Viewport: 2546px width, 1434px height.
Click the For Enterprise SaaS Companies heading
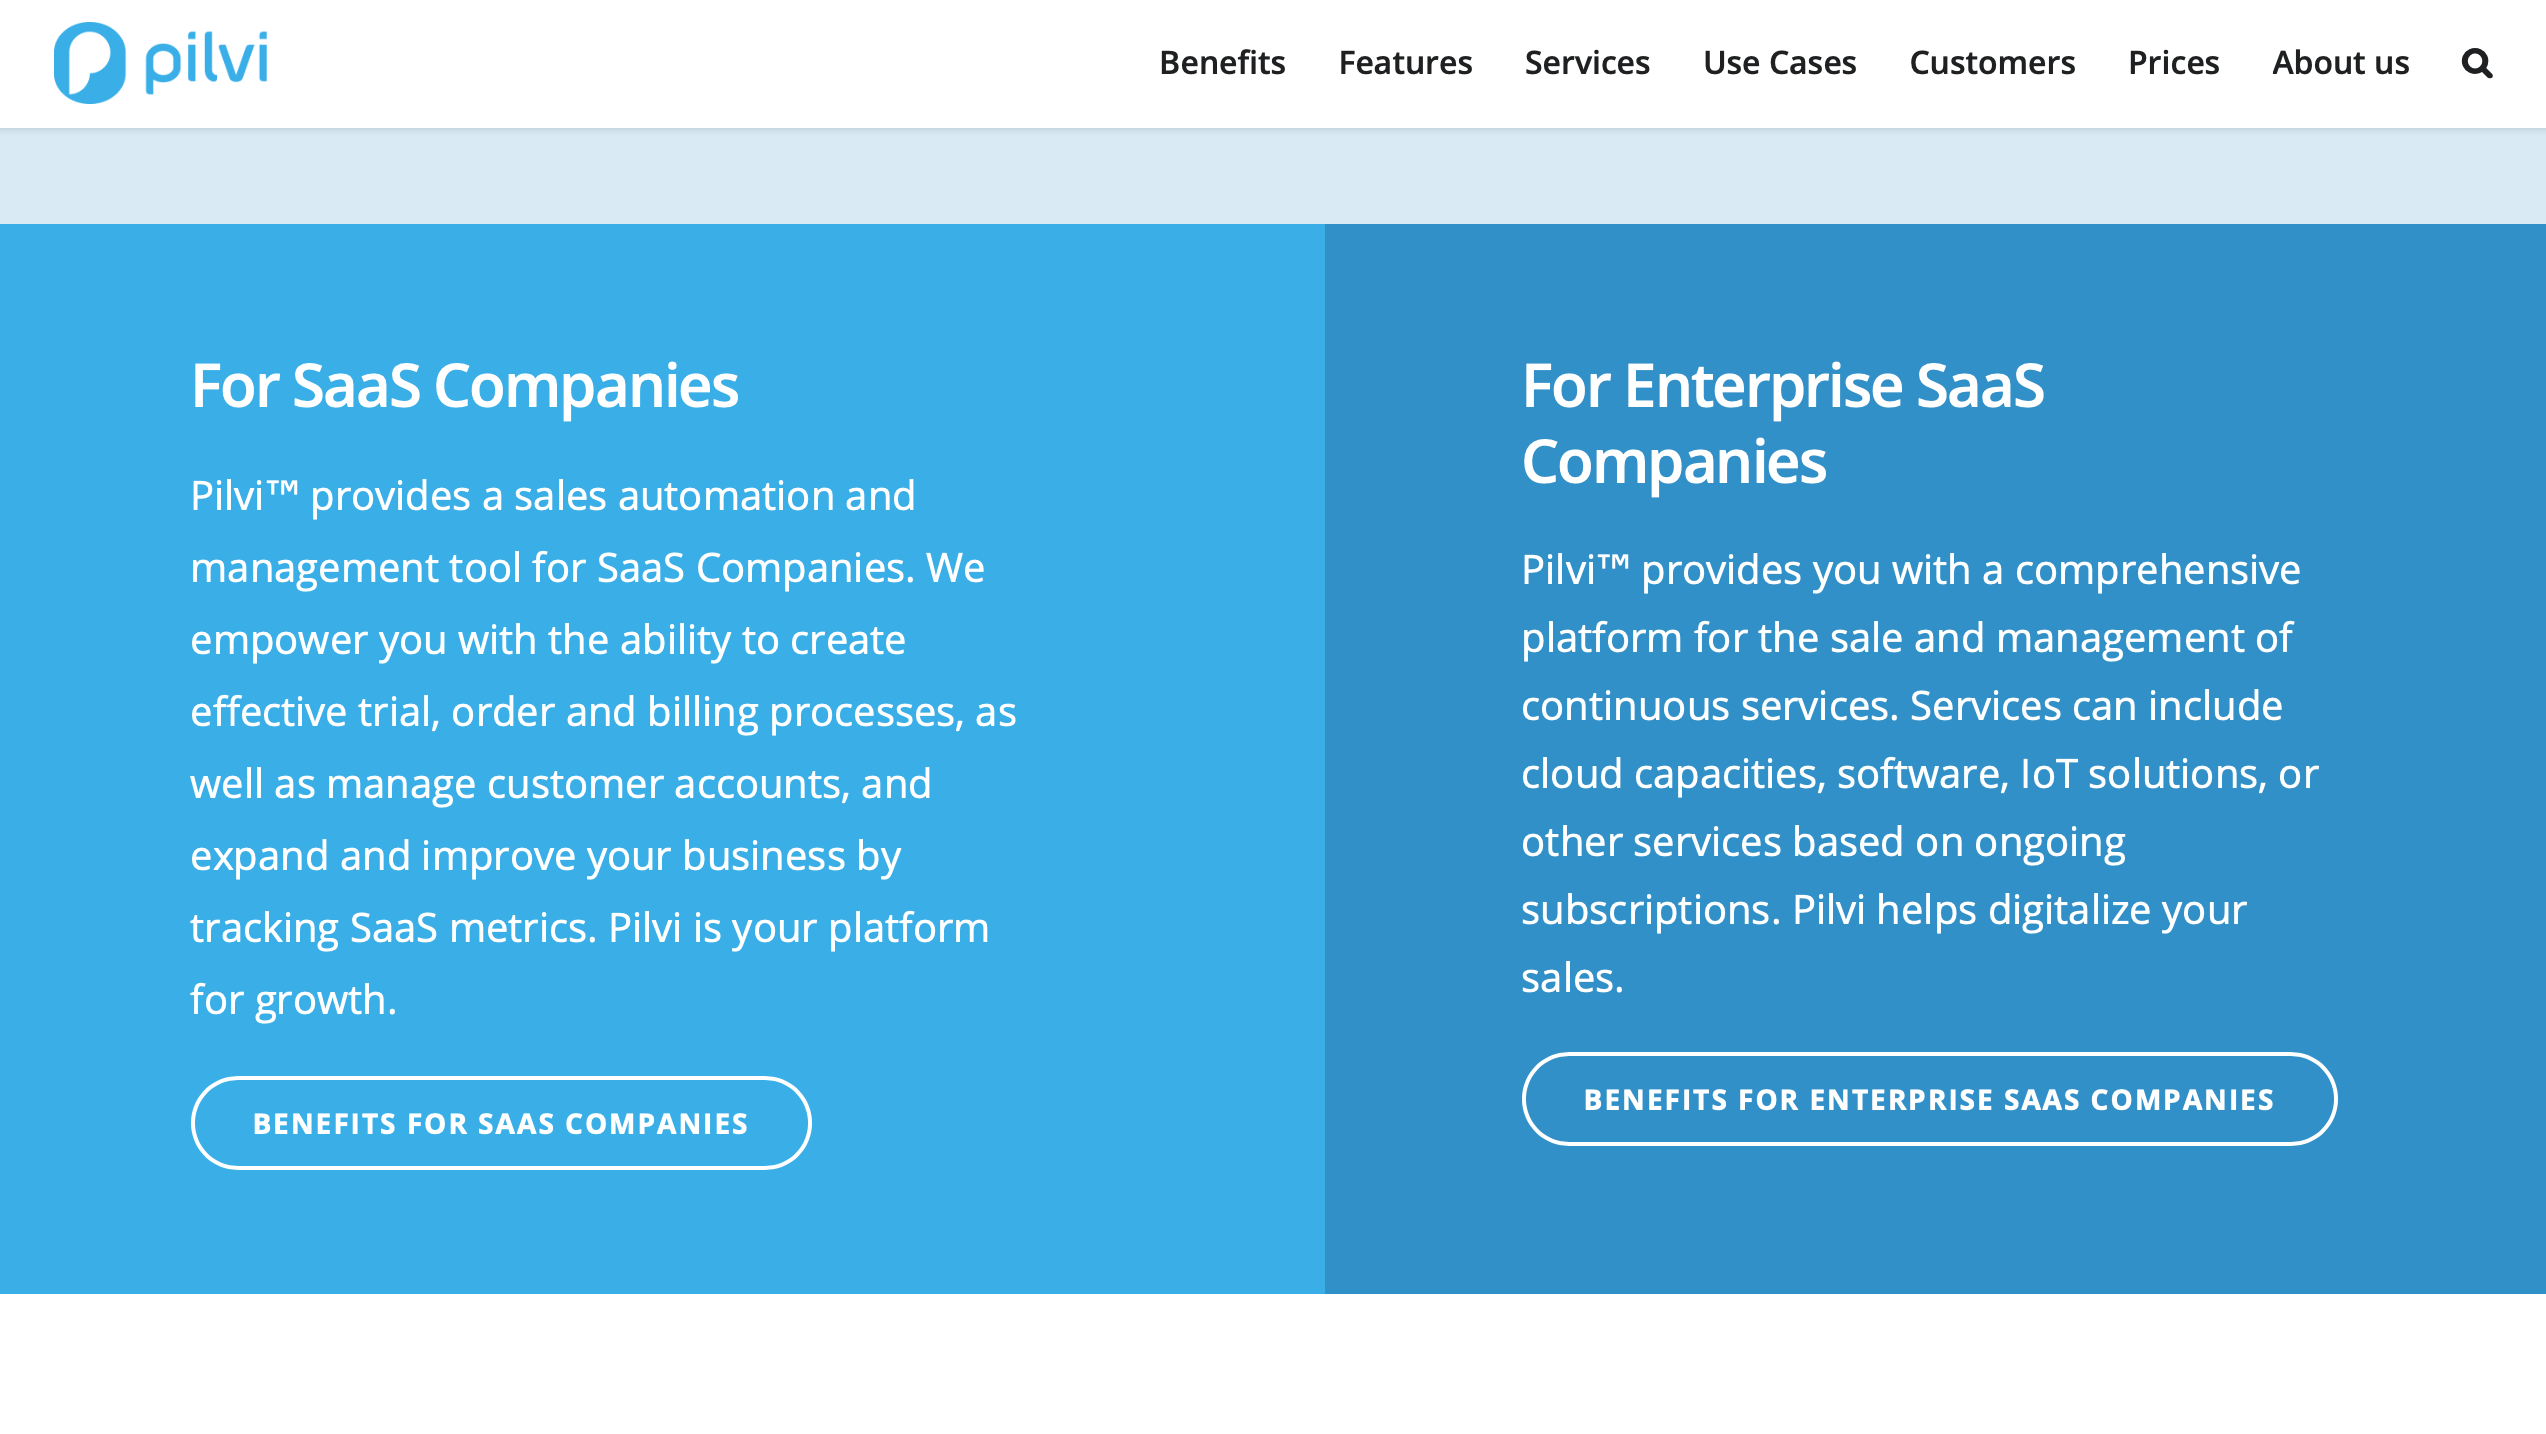(x=1783, y=424)
